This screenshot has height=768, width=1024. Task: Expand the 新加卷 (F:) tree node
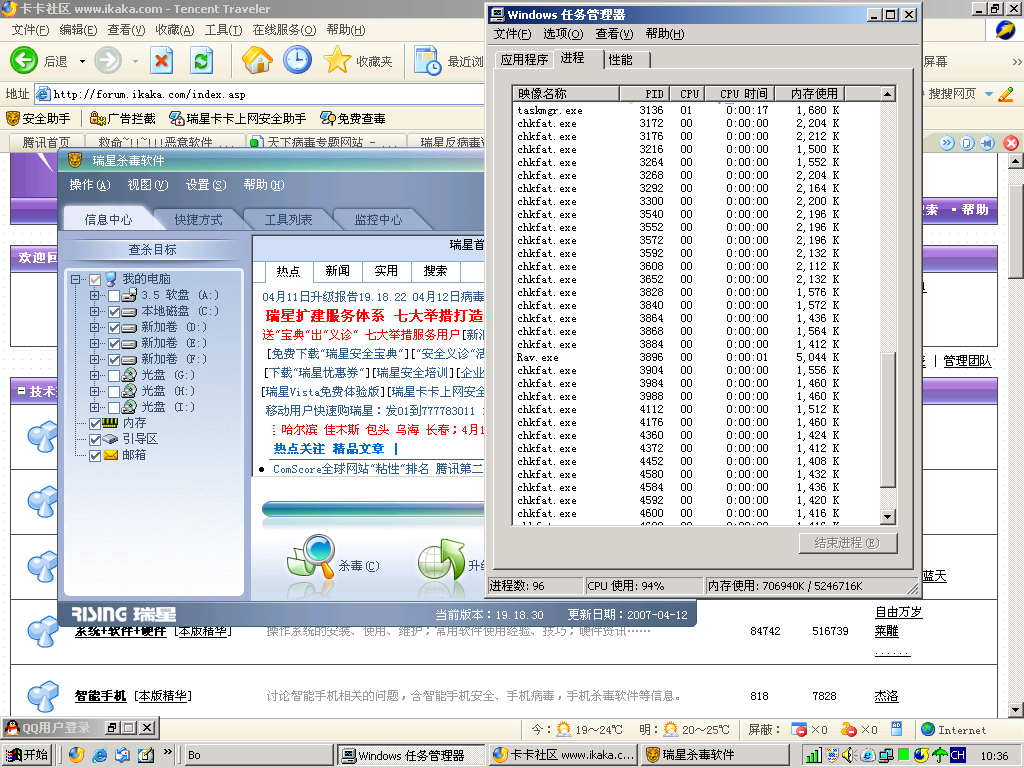click(95, 359)
